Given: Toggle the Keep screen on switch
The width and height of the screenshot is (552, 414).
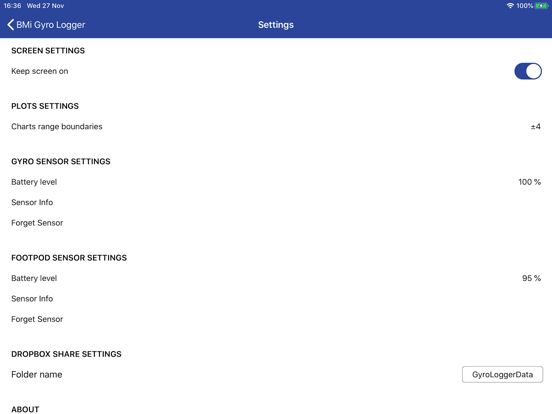Looking at the screenshot, I should 528,71.
